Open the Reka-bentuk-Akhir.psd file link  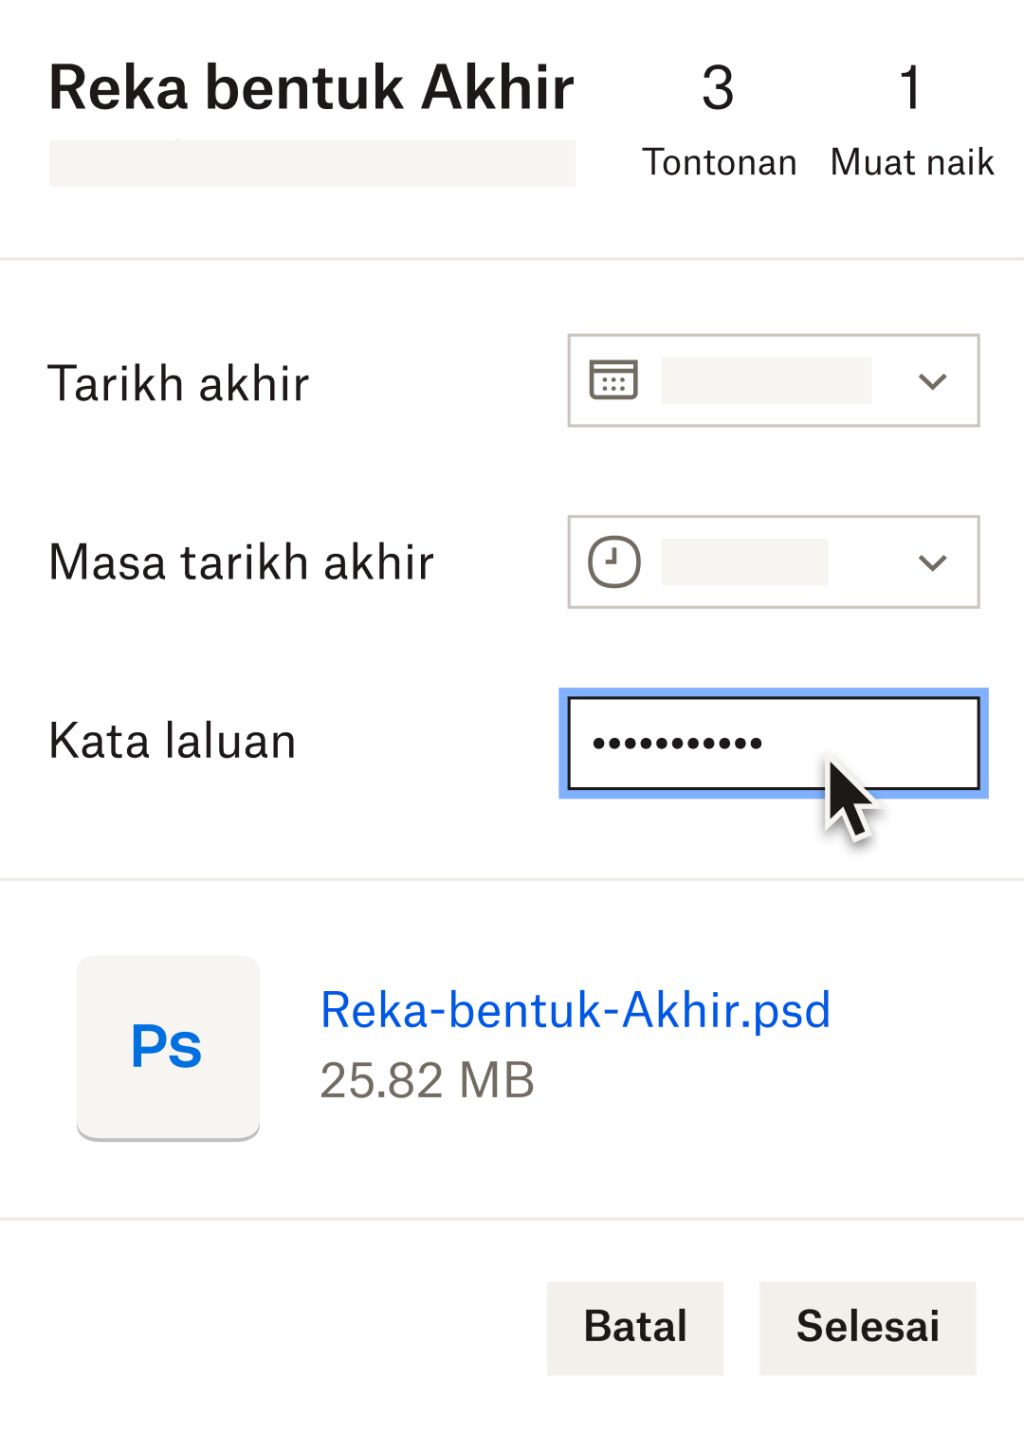(x=574, y=1010)
